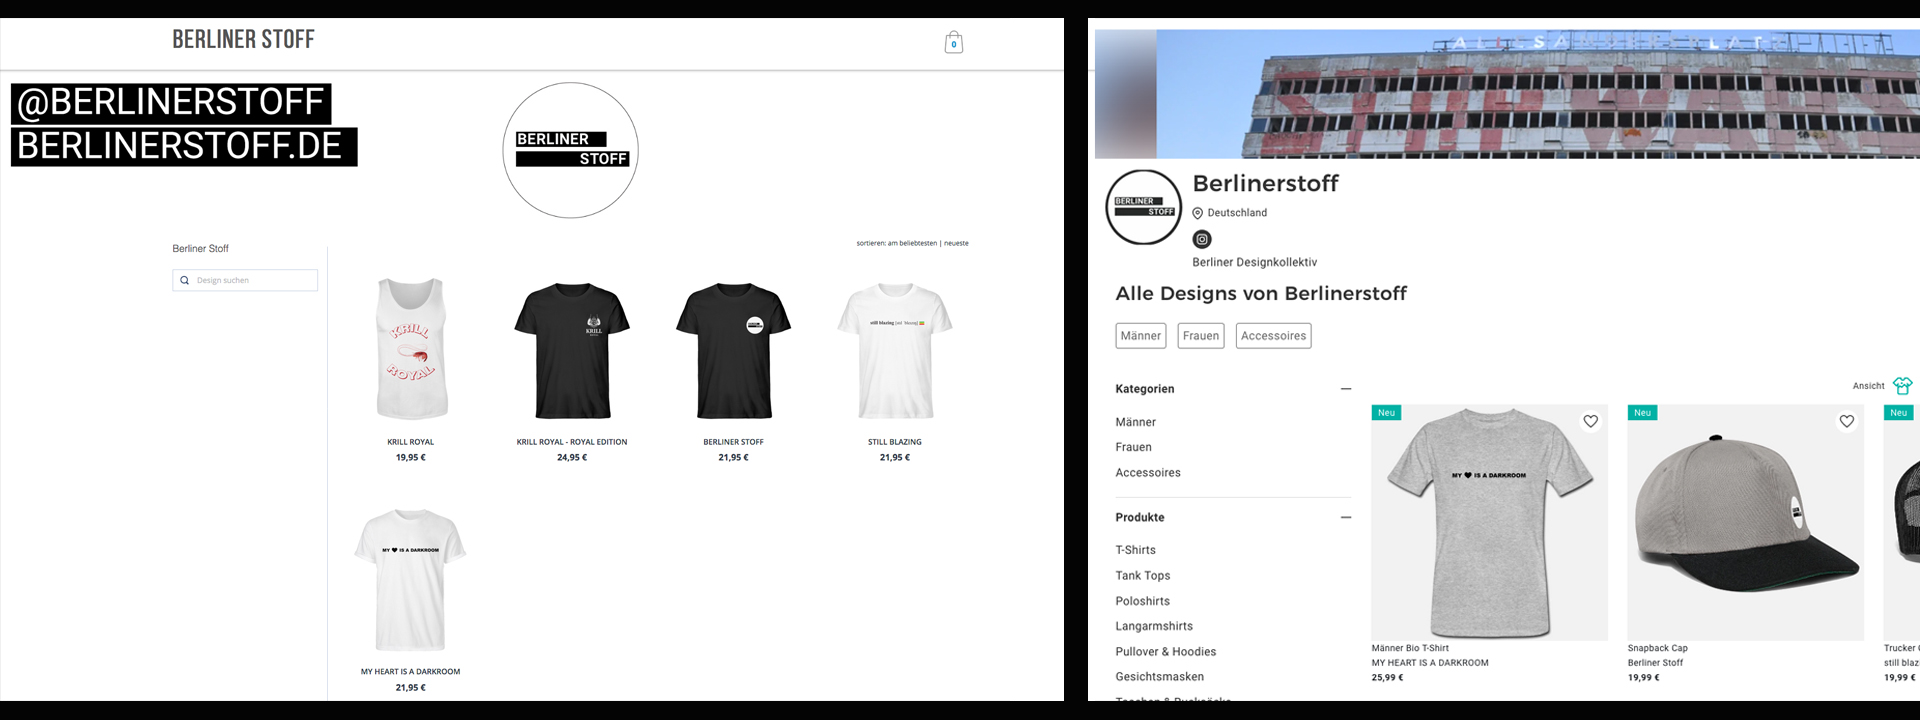
Task: Collapse the Produkte section
Action: (x=1346, y=518)
